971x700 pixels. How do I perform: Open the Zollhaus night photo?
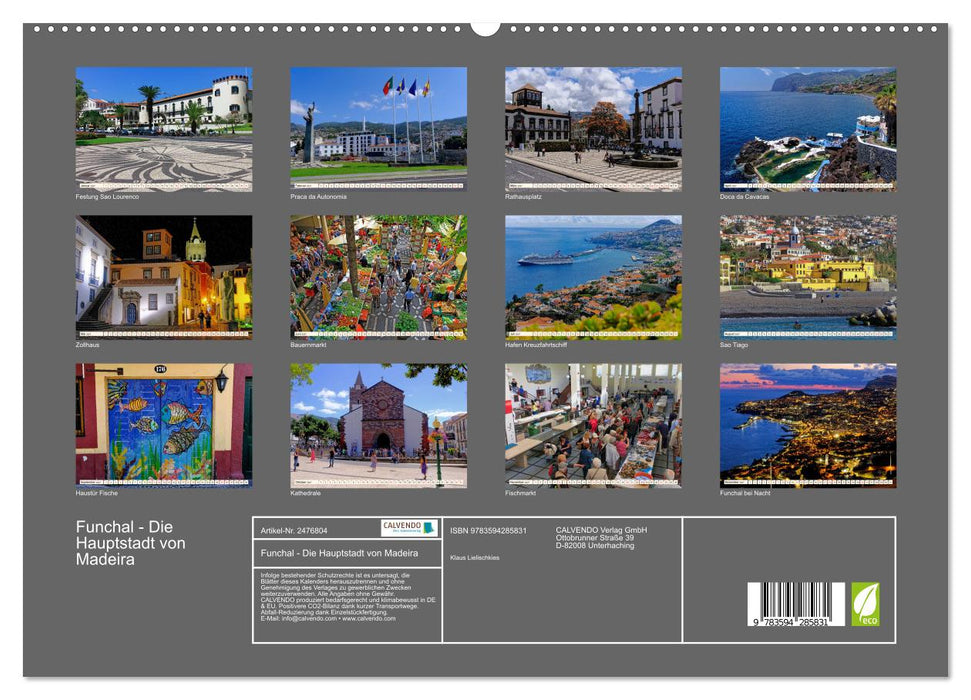point(163,278)
